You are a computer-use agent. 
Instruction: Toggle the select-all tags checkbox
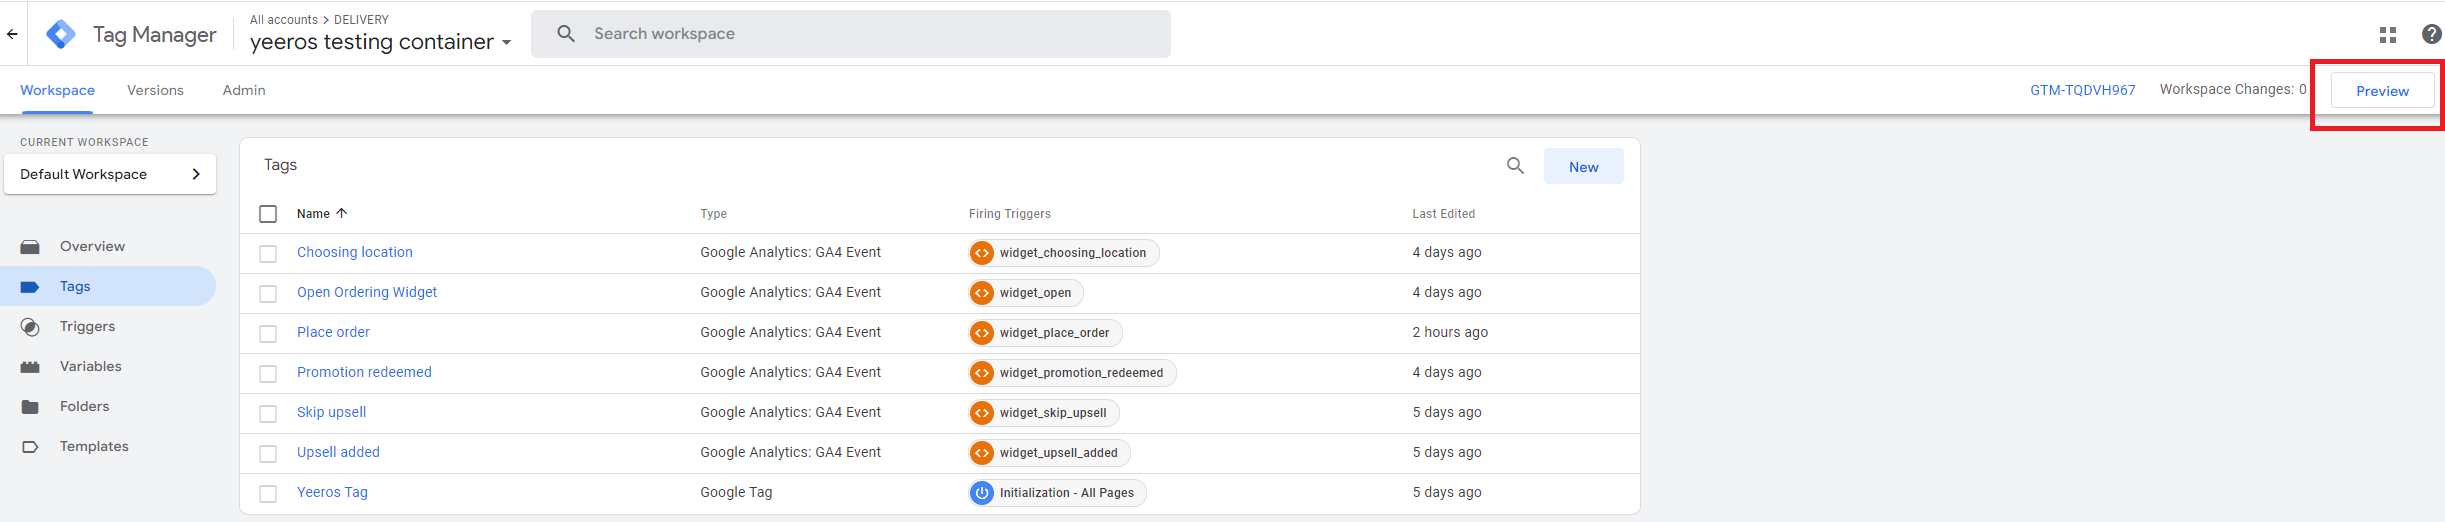tap(268, 214)
